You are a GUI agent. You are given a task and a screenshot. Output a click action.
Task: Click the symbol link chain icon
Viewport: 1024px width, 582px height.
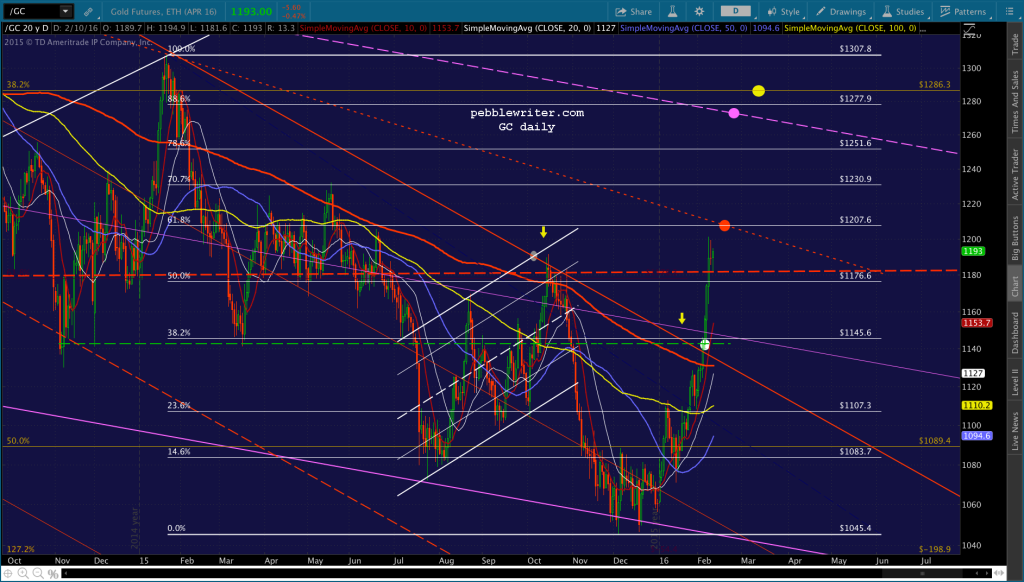[x=88, y=12]
